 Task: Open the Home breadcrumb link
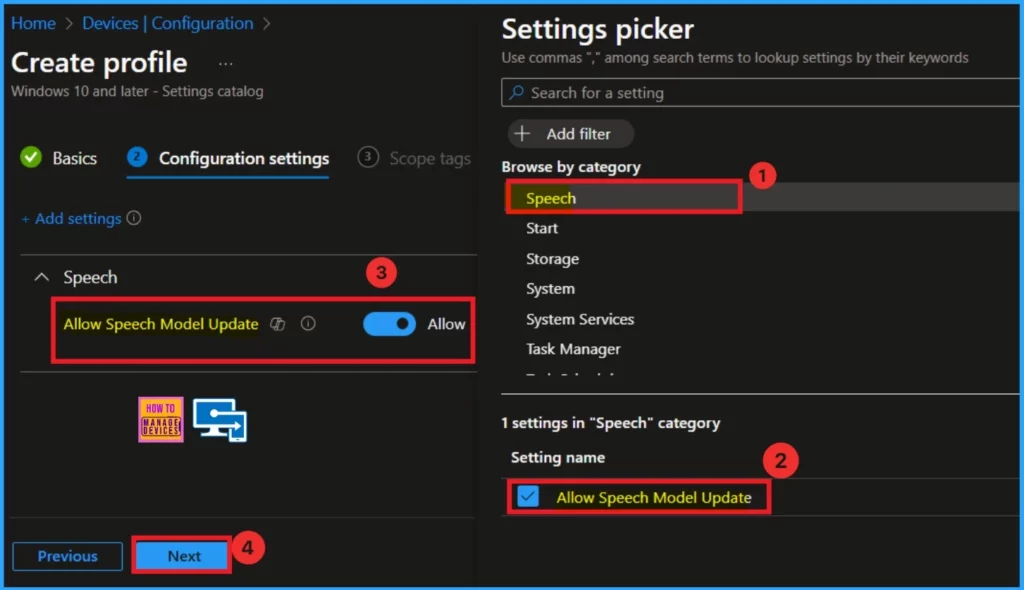point(33,24)
